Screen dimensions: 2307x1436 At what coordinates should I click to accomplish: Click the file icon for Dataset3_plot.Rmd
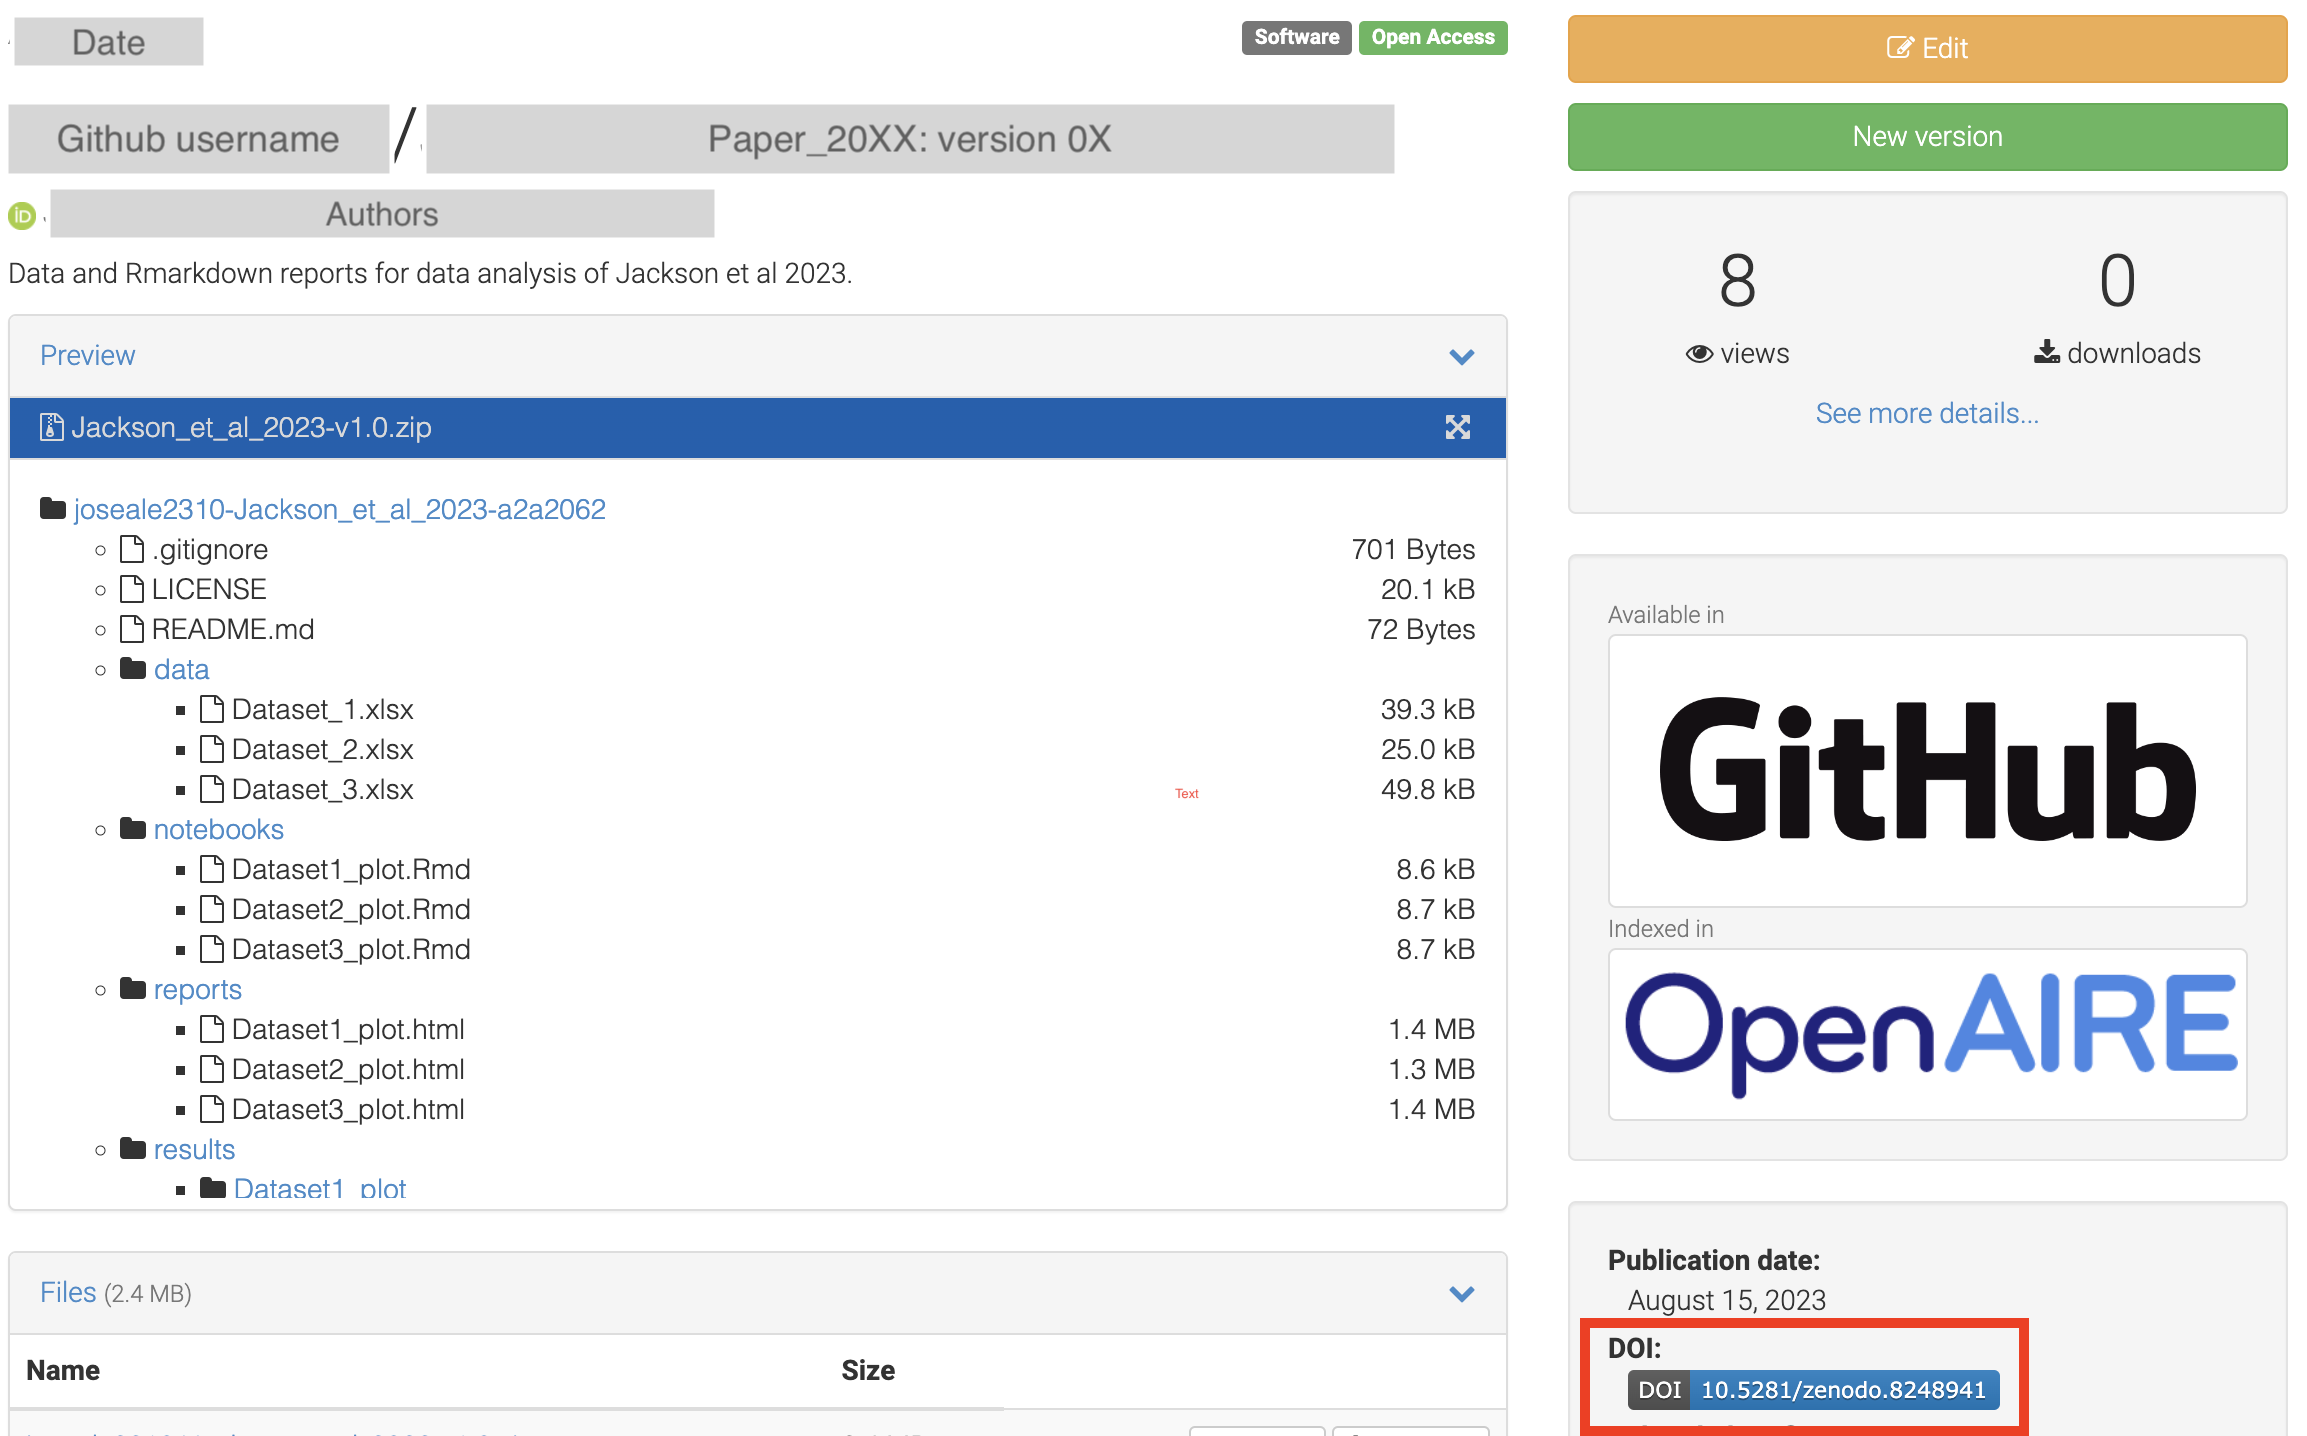tap(212, 949)
